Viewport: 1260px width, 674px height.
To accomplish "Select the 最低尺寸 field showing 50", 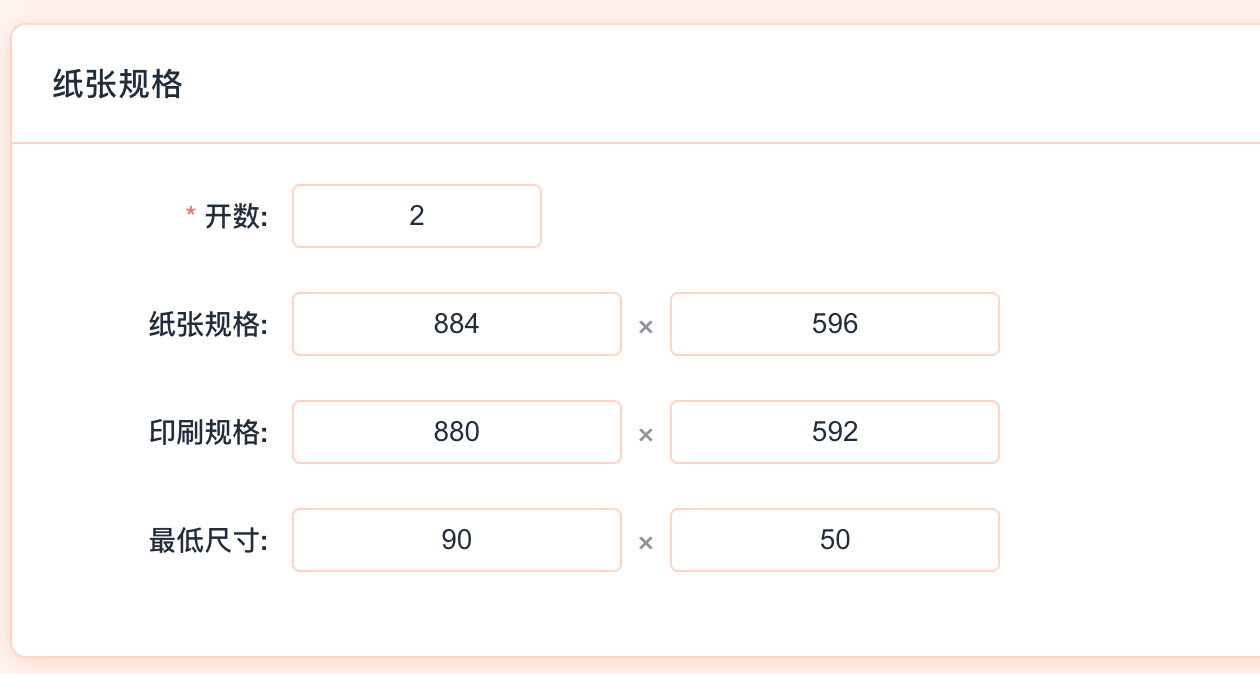I will point(835,540).
